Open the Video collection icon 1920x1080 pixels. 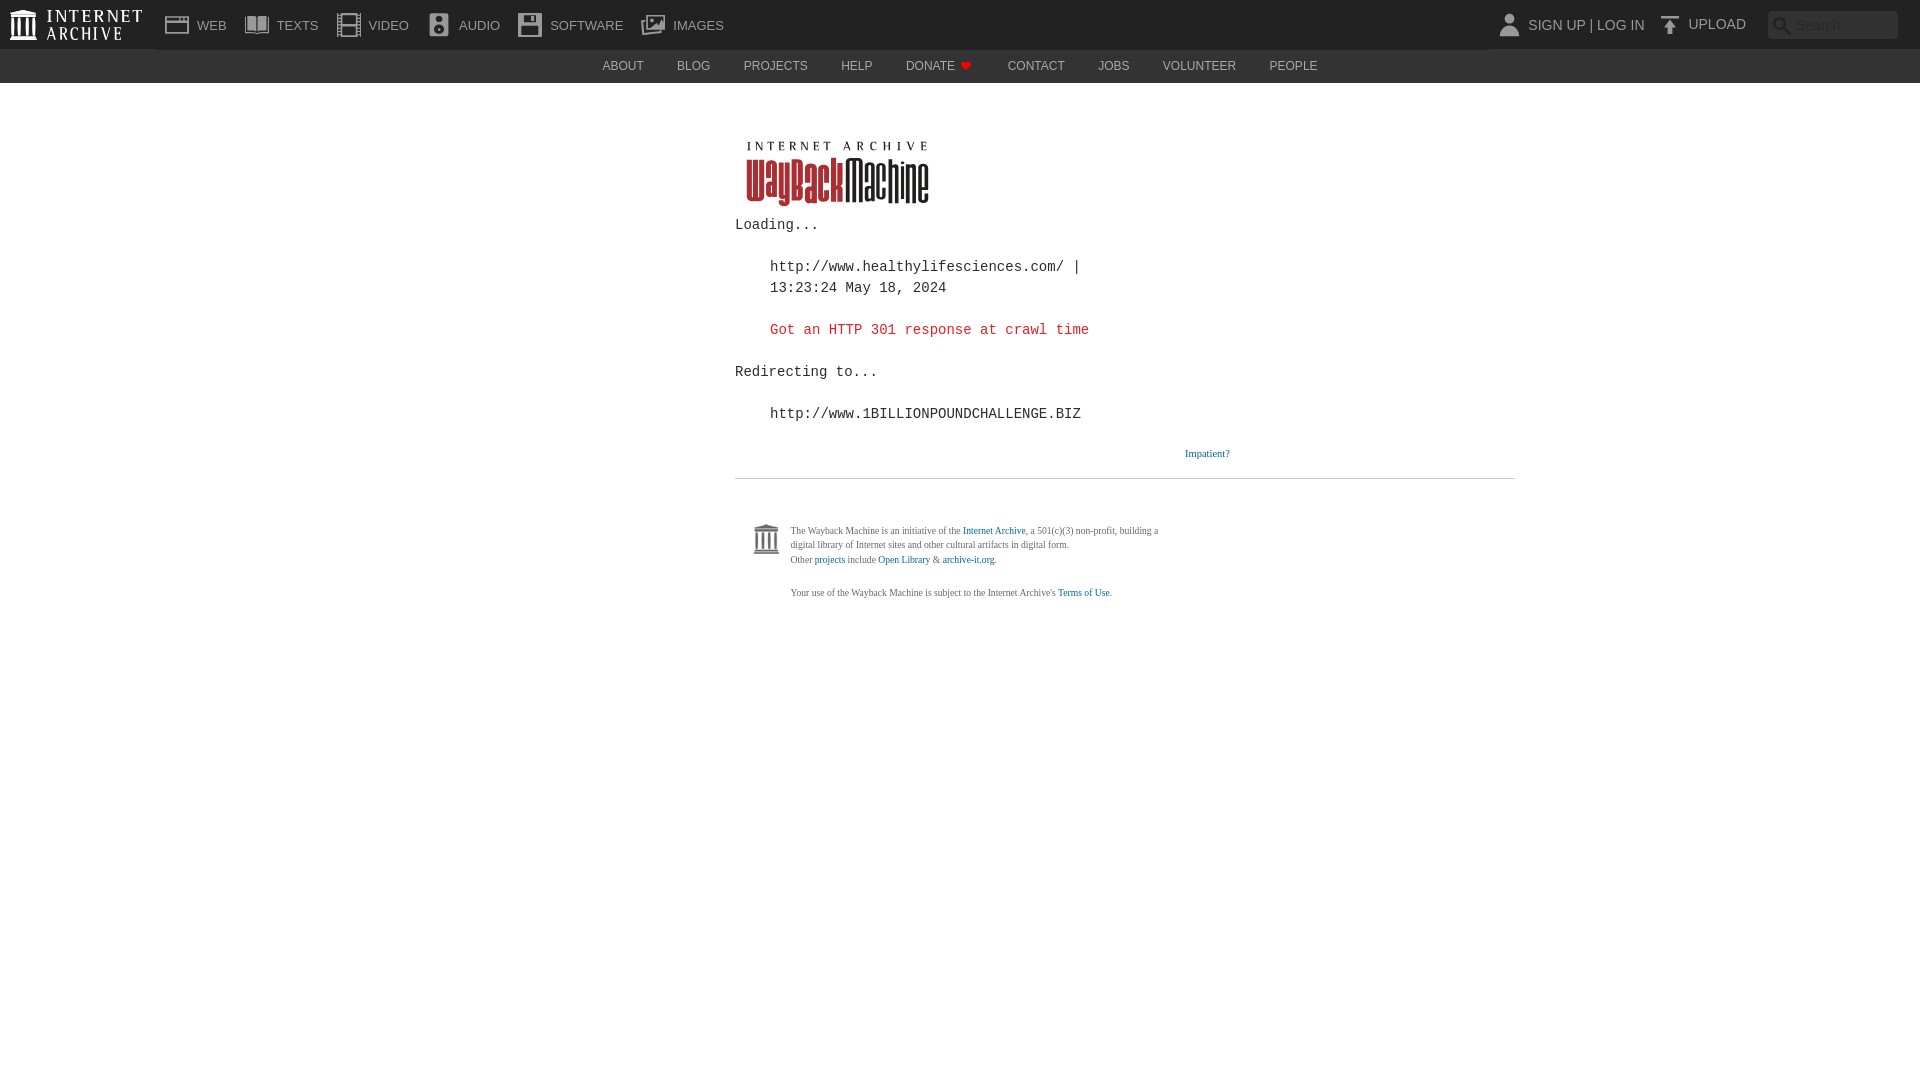[348, 24]
